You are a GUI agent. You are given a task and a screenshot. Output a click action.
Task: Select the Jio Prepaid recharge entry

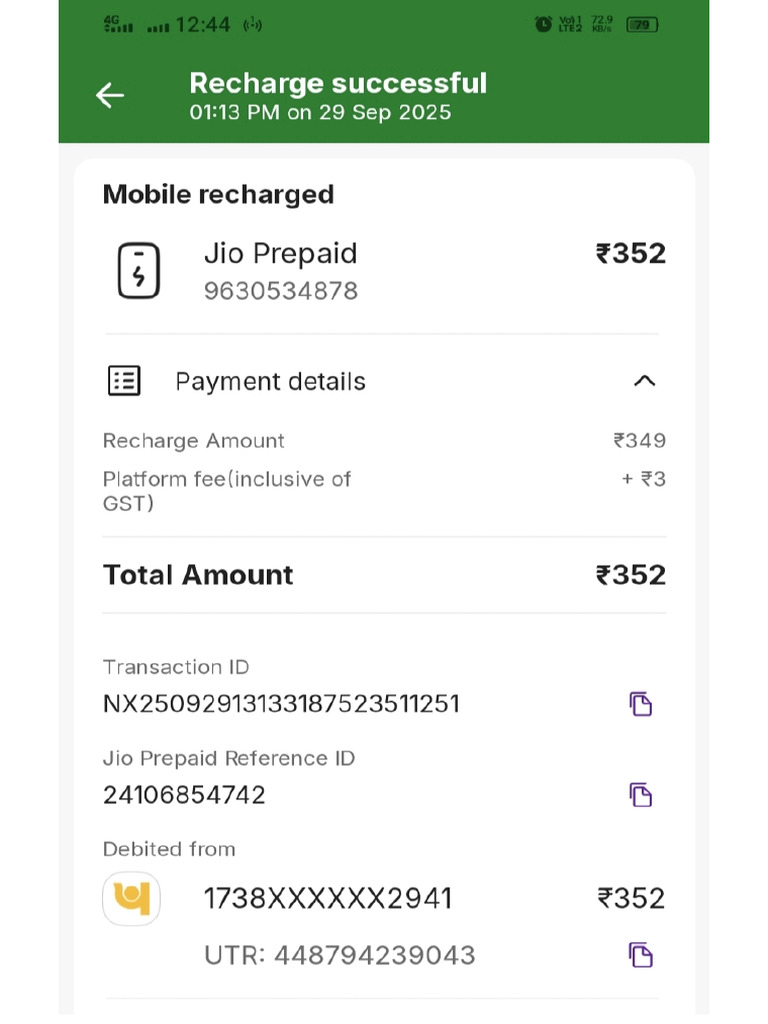coord(384,271)
